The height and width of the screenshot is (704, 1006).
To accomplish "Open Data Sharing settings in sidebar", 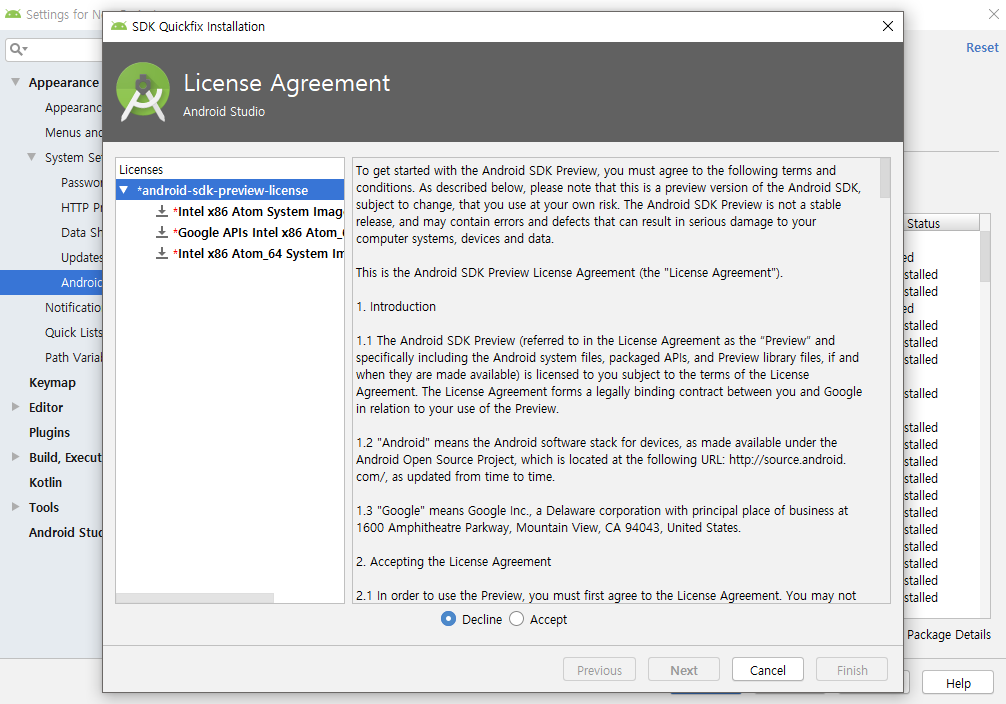I will 81,232.
